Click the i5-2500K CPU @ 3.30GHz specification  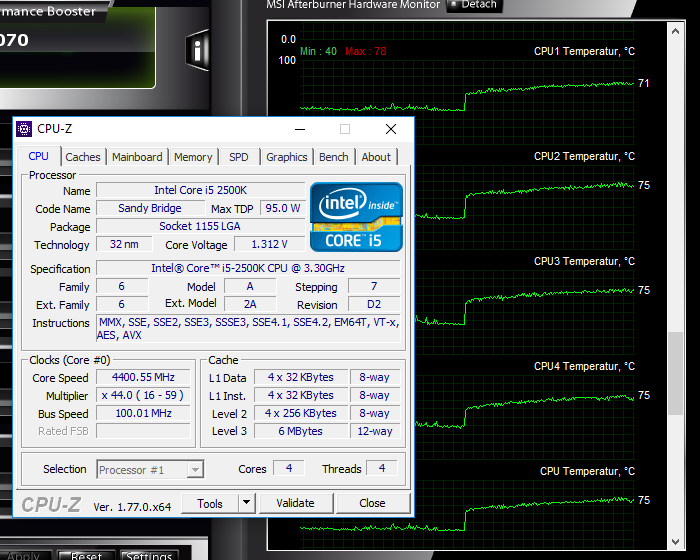[x=248, y=268]
